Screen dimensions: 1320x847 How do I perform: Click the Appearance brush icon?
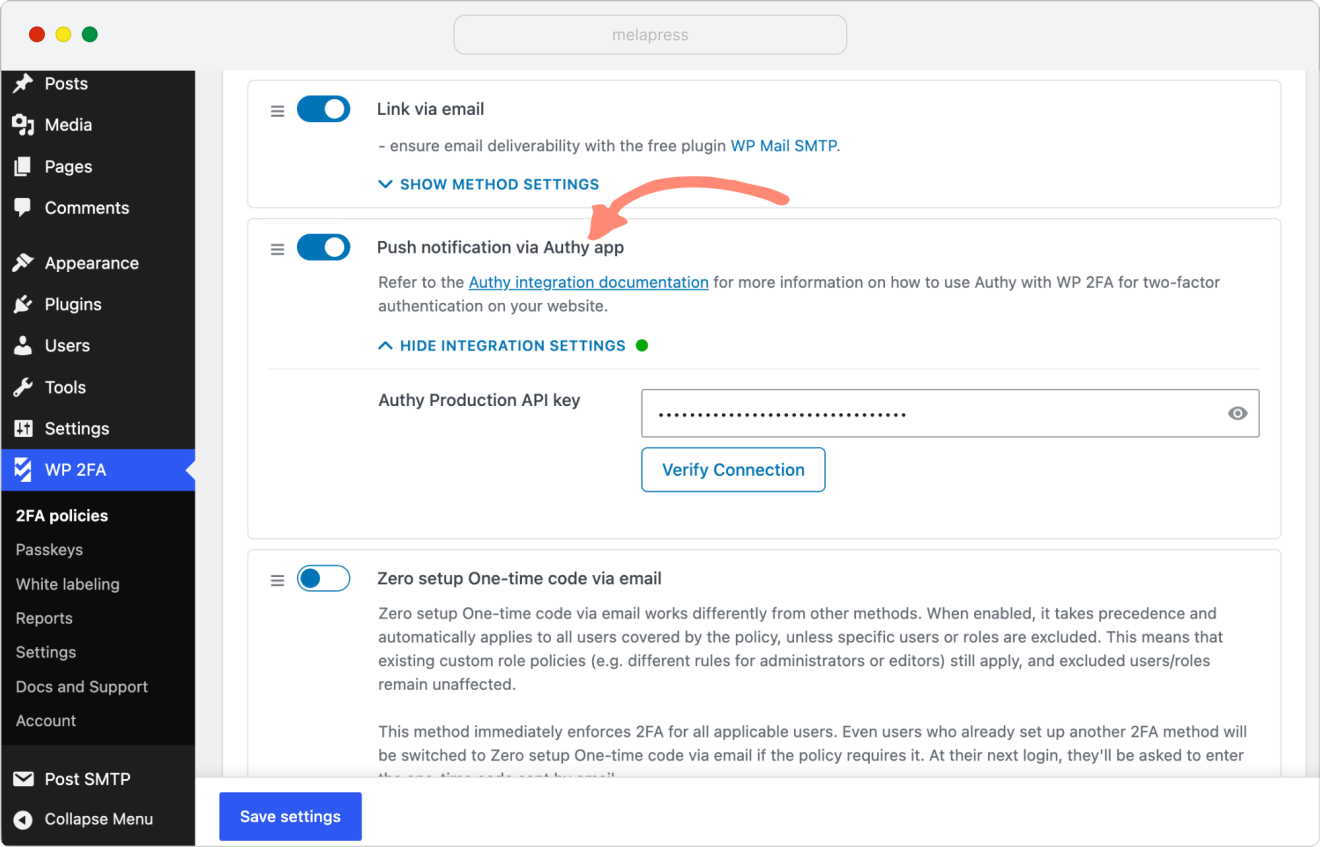click(x=23, y=263)
